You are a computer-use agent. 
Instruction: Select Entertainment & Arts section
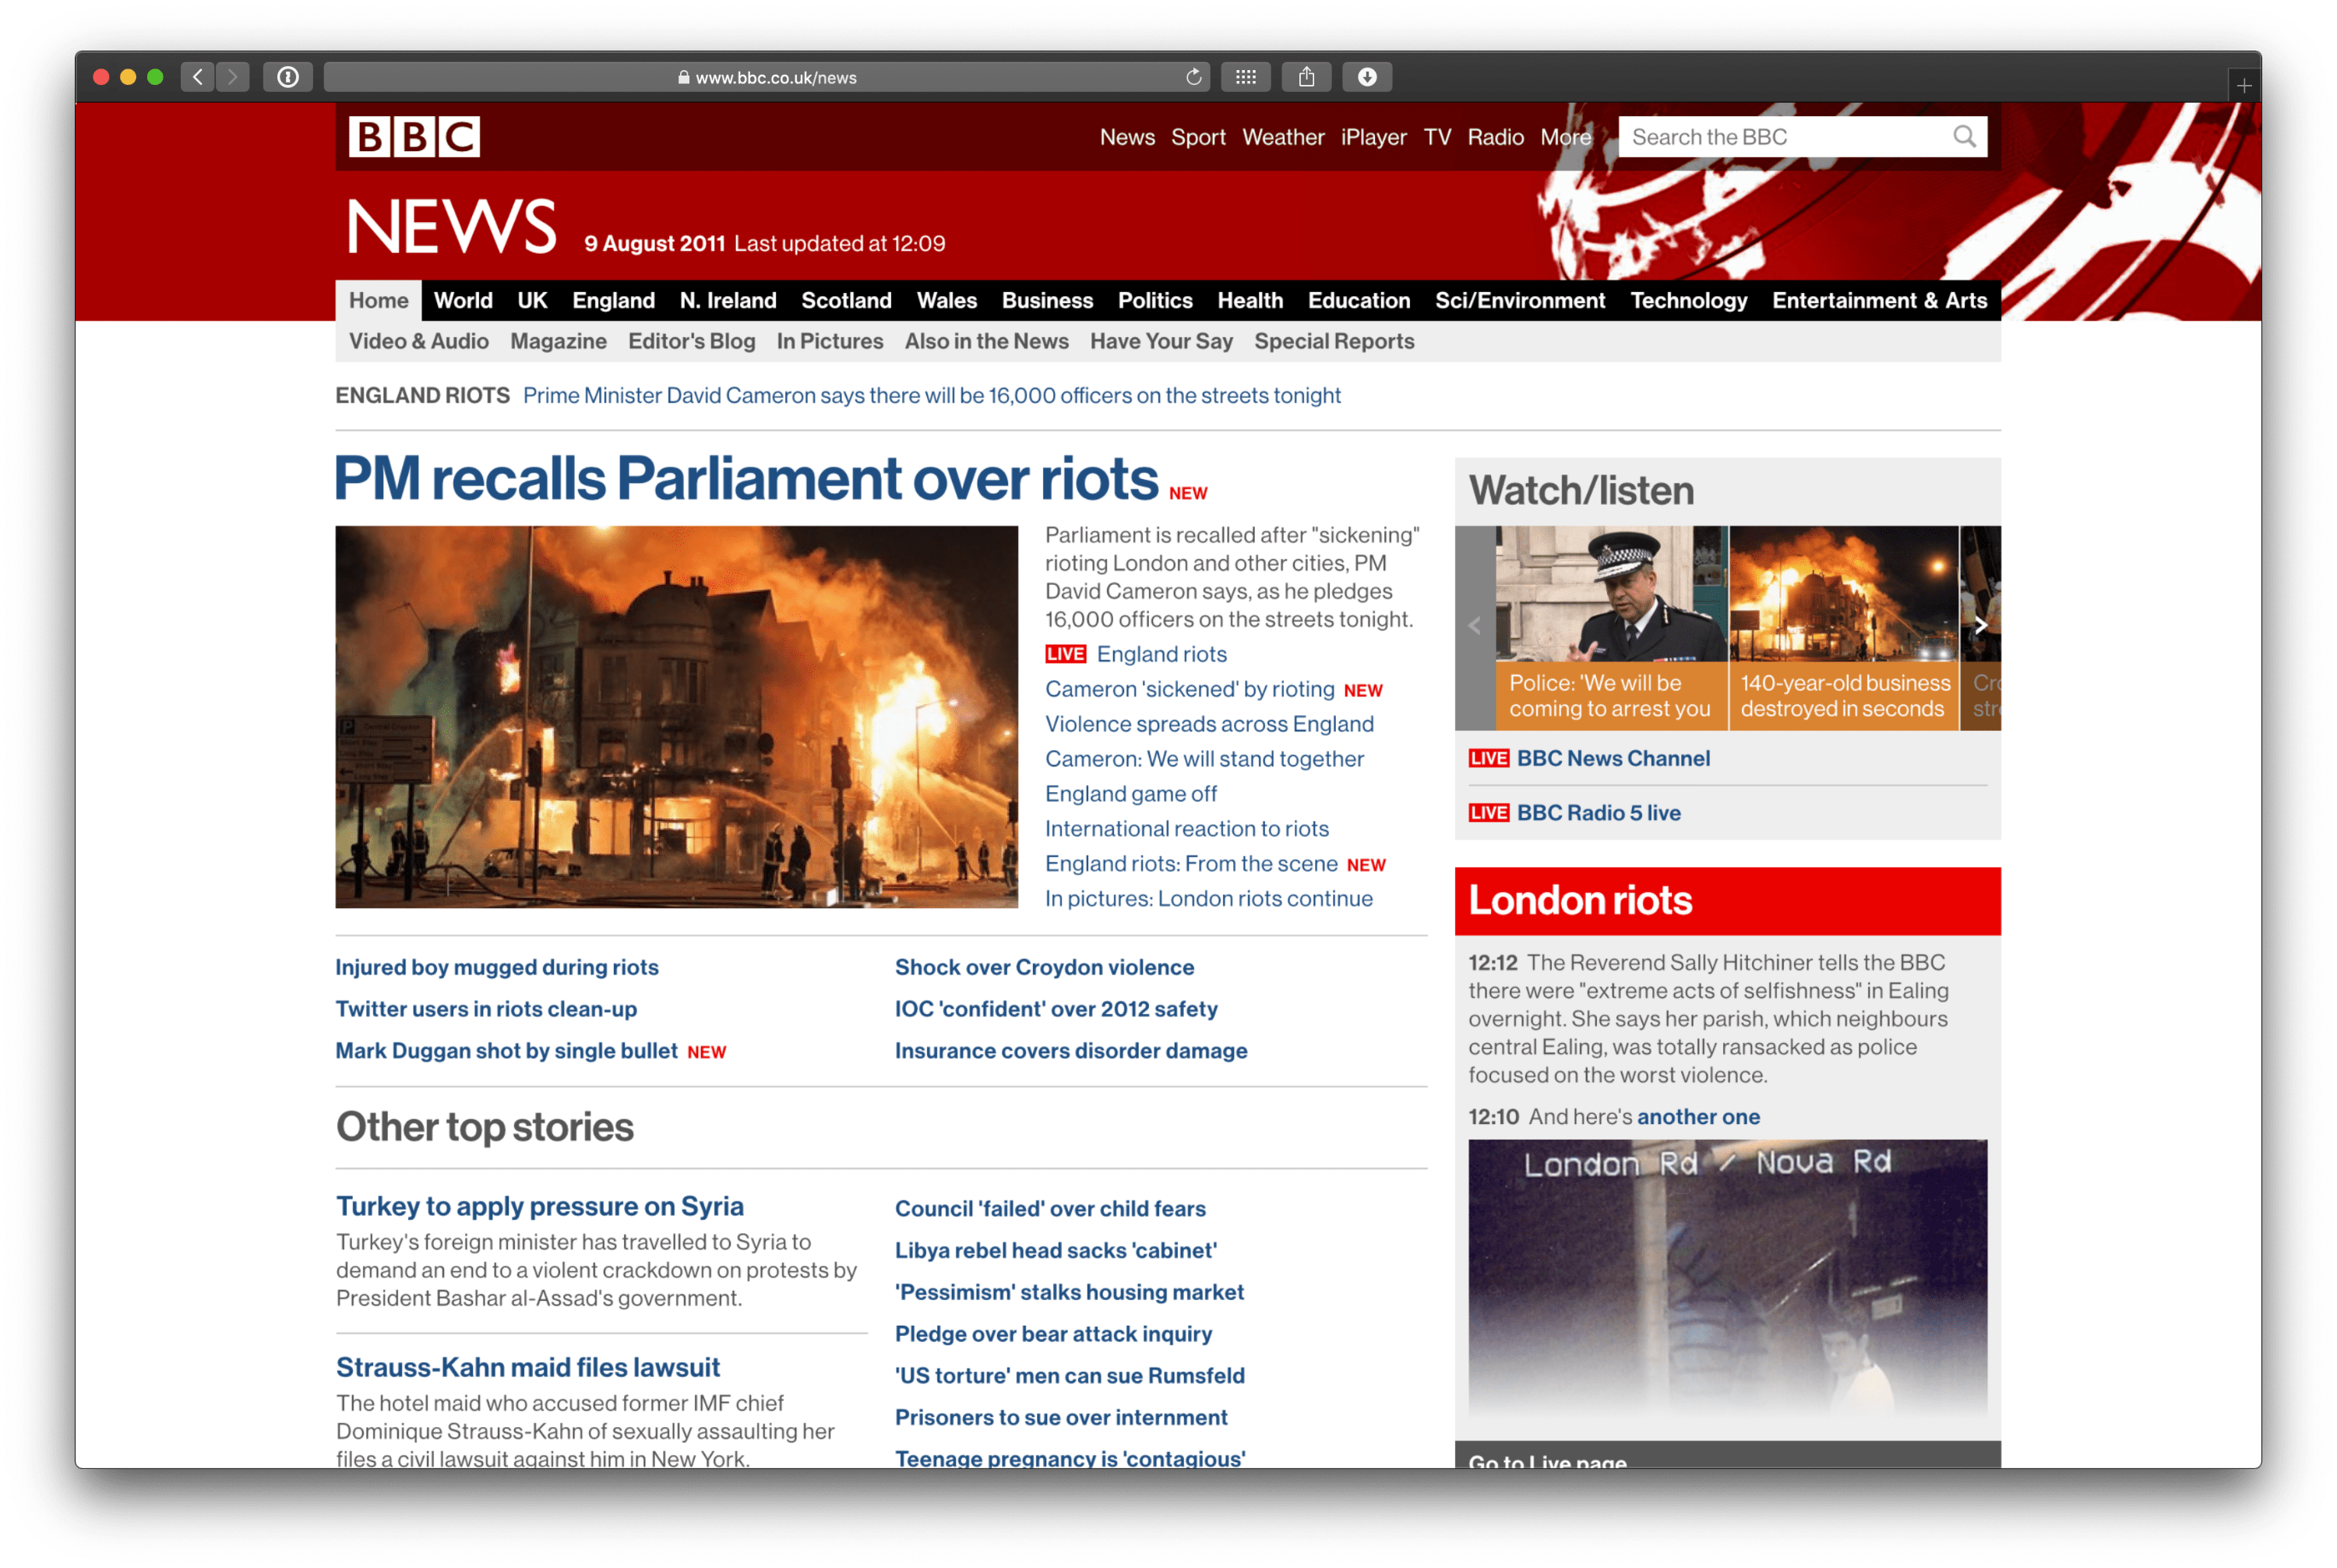click(x=1879, y=300)
